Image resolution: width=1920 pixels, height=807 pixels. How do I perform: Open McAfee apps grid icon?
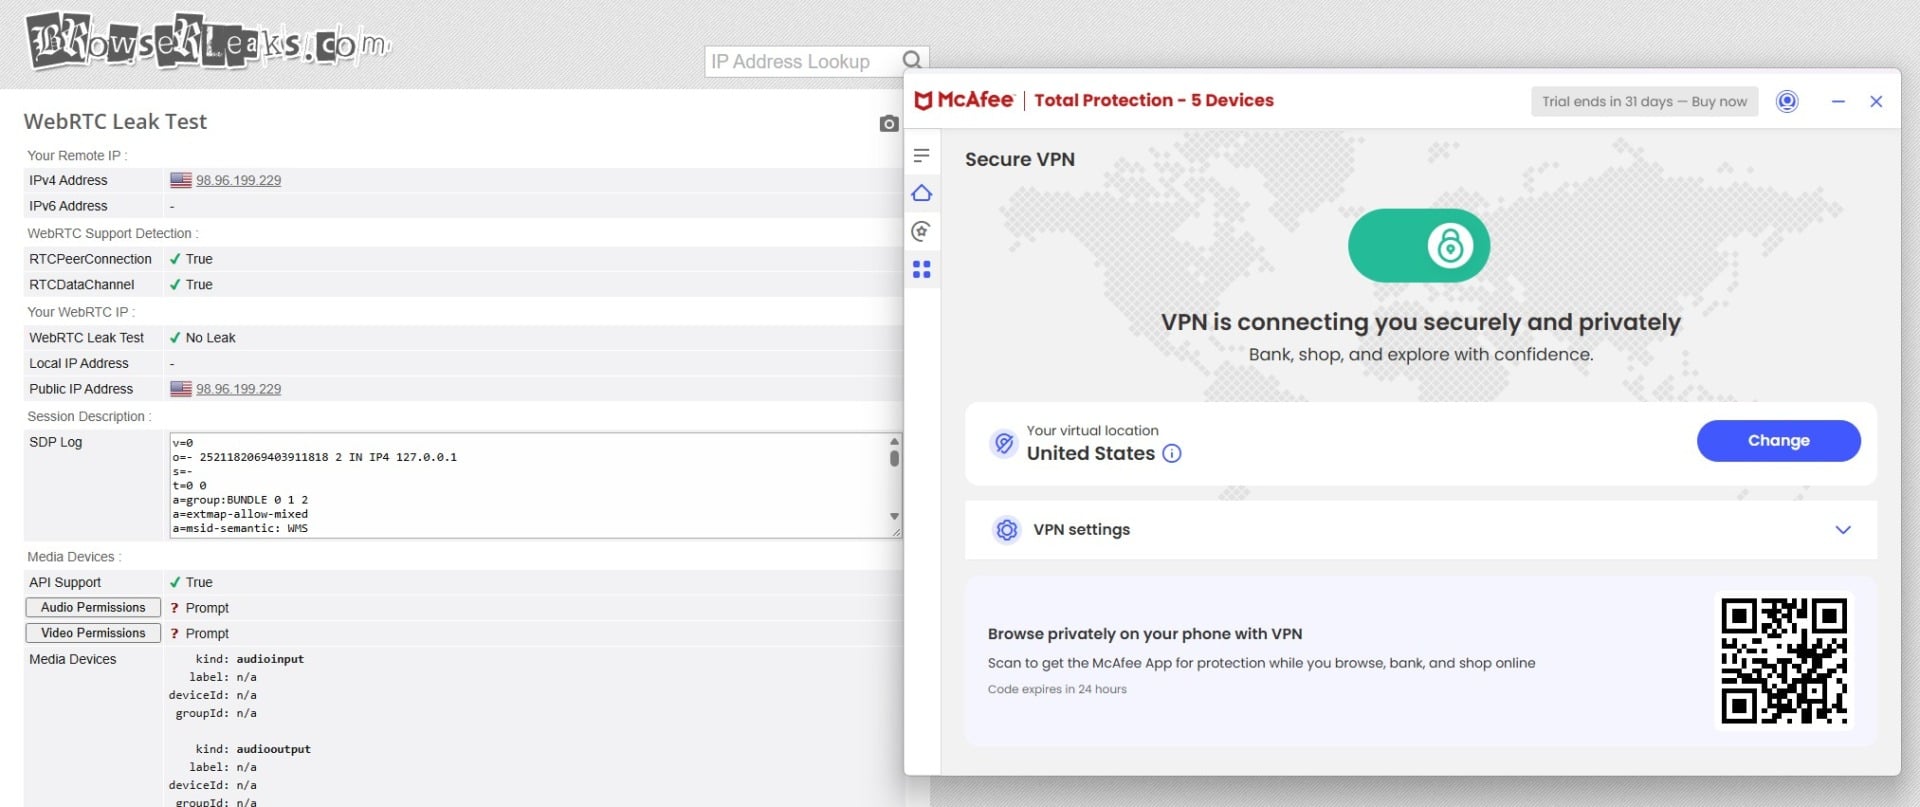point(921,269)
